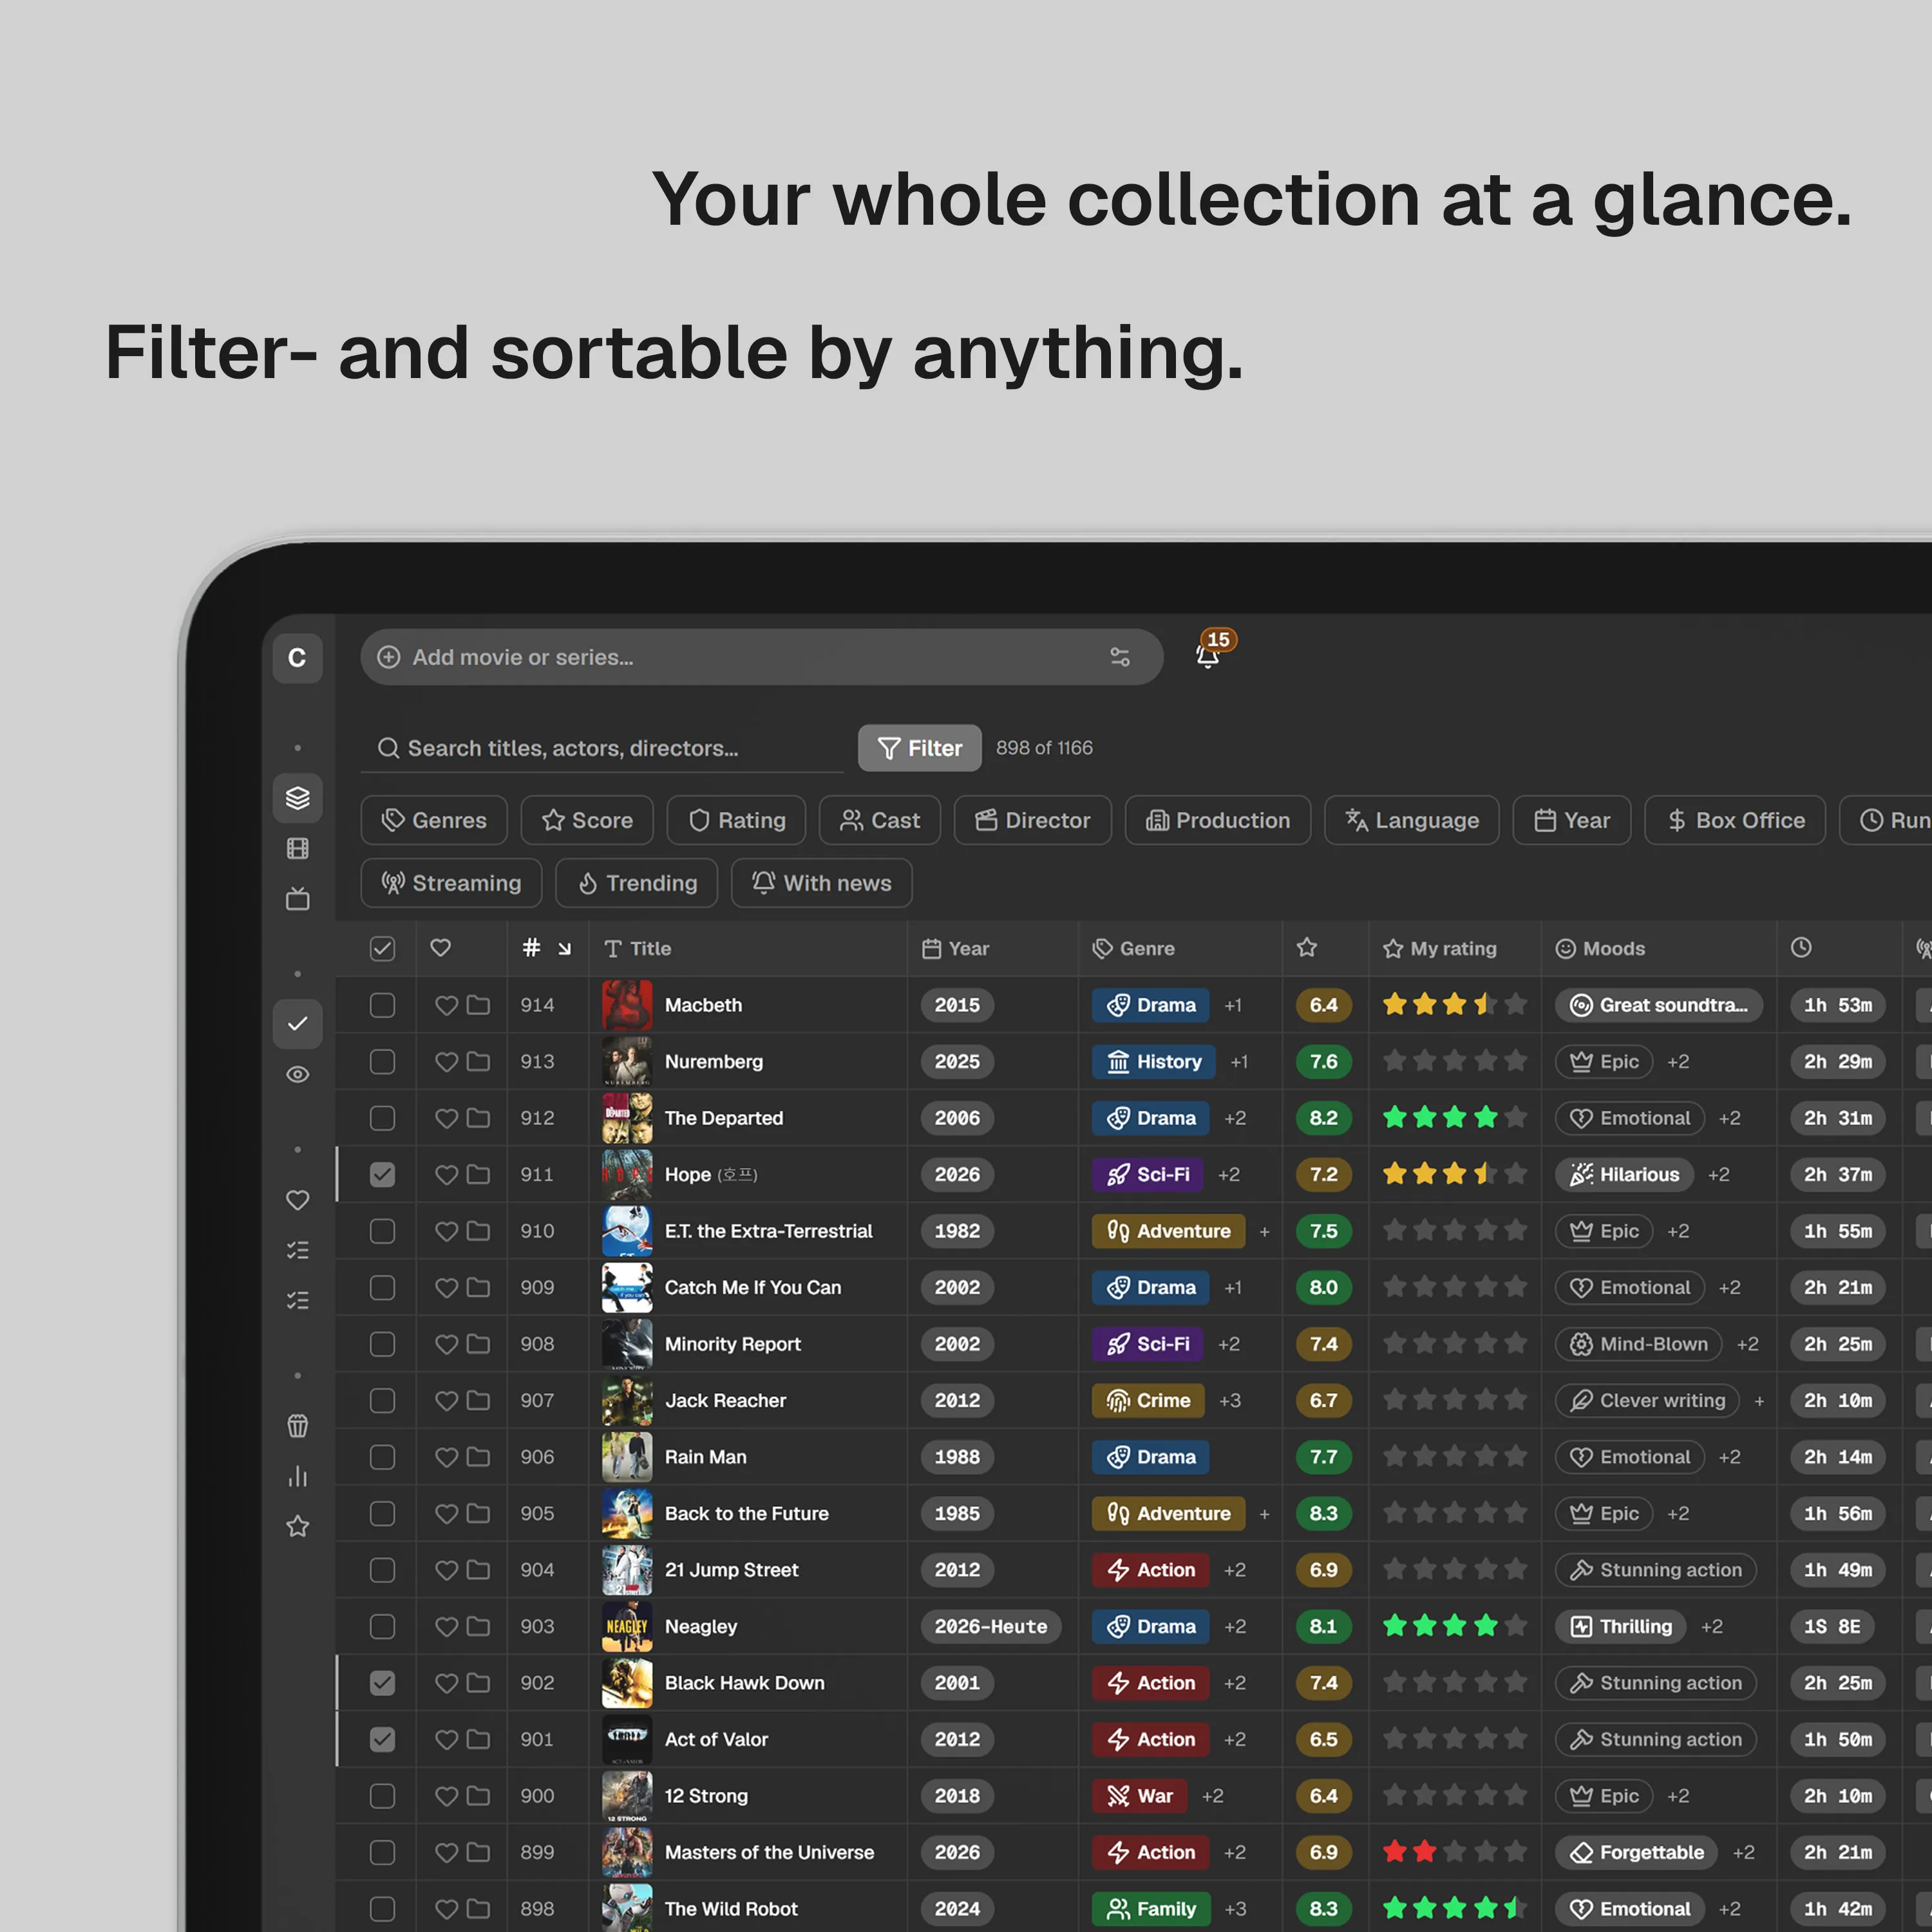The image size is (1932, 1932).
Task: Open the star ratings icon in sidebar
Action: pyautogui.click(x=297, y=1527)
